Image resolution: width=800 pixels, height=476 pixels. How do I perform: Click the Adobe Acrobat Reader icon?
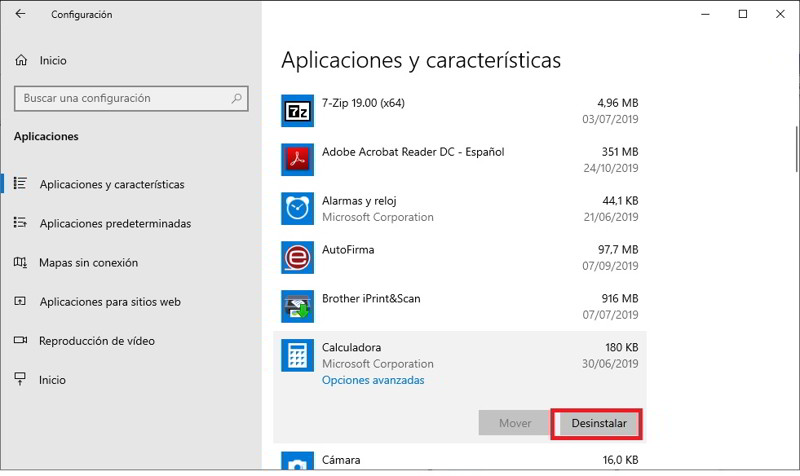(x=298, y=159)
